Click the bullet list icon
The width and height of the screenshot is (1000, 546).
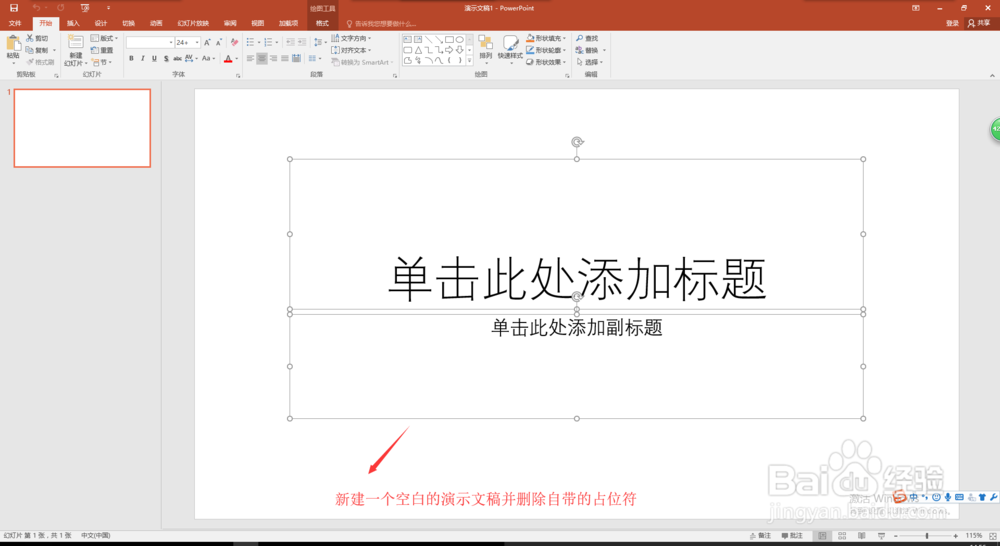pos(250,42)
